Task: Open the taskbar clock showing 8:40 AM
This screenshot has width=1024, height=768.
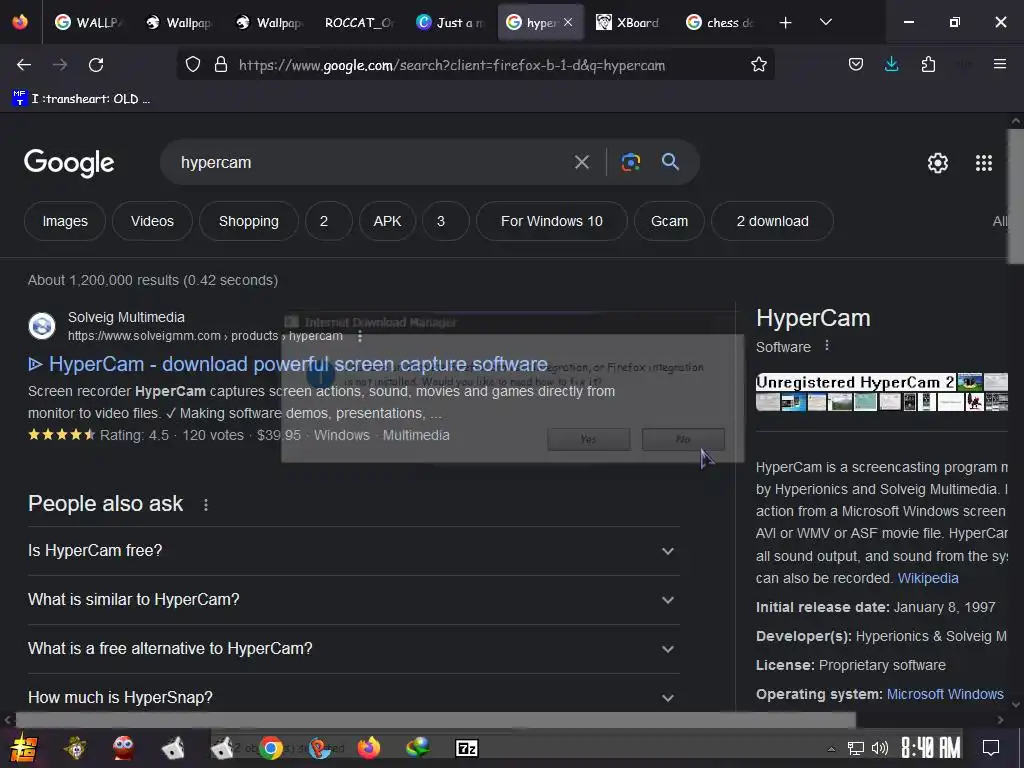Action: click(x=931, y=748)
